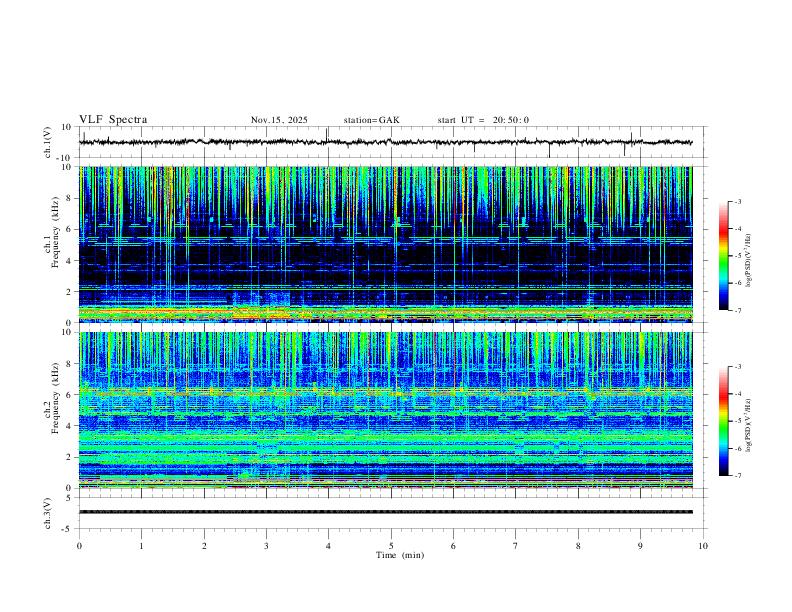The width and height of the screenshot is (792, 612).
Task: Click the ch.3 flat black trace
Action: [x=385, y=512]
